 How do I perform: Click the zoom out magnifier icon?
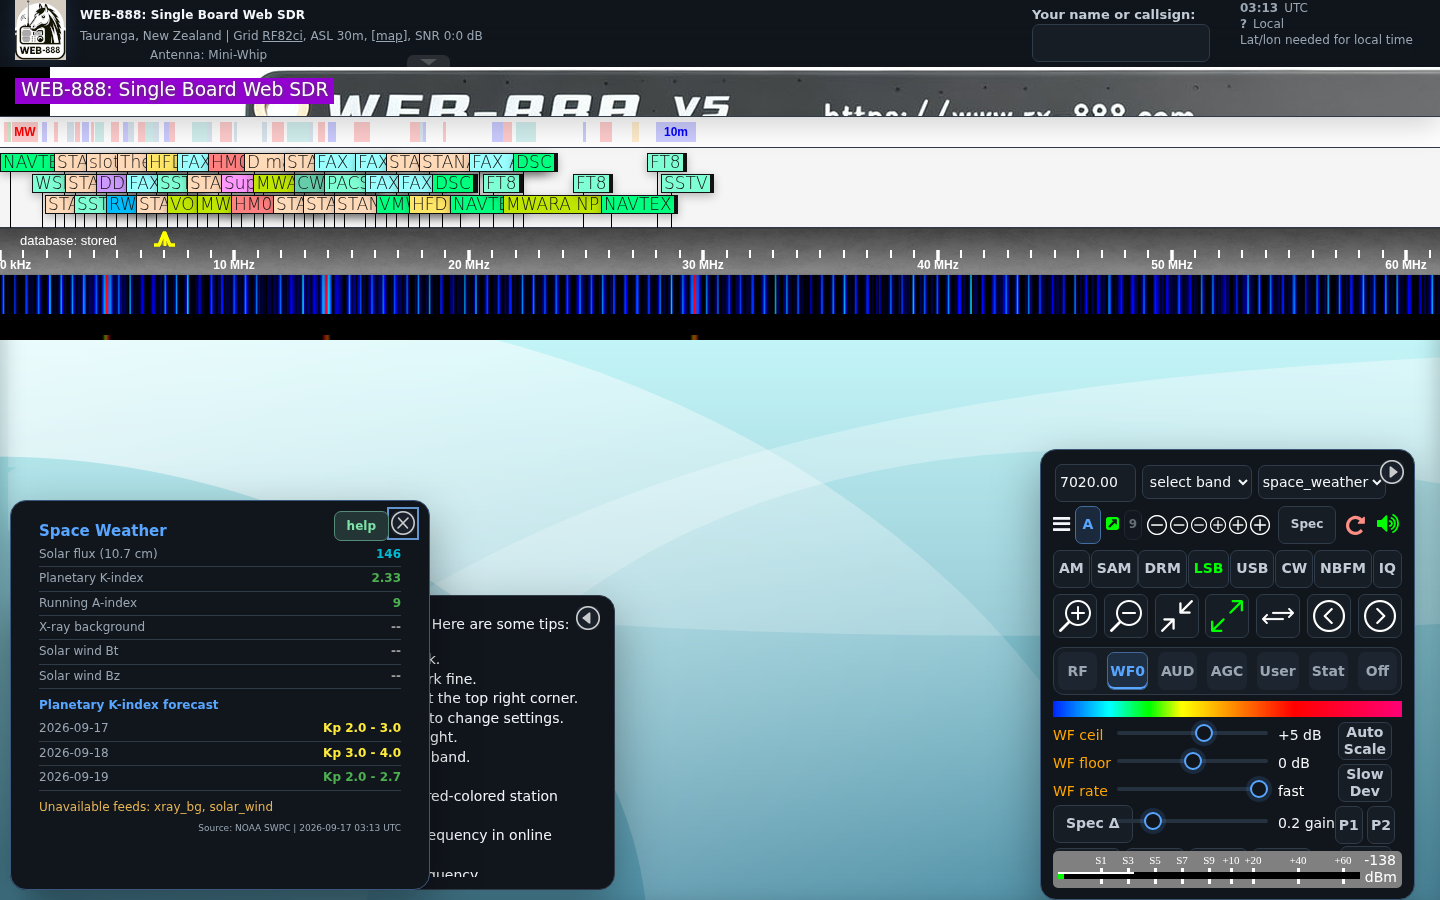pyautogui.click(x=1126, y=616)
